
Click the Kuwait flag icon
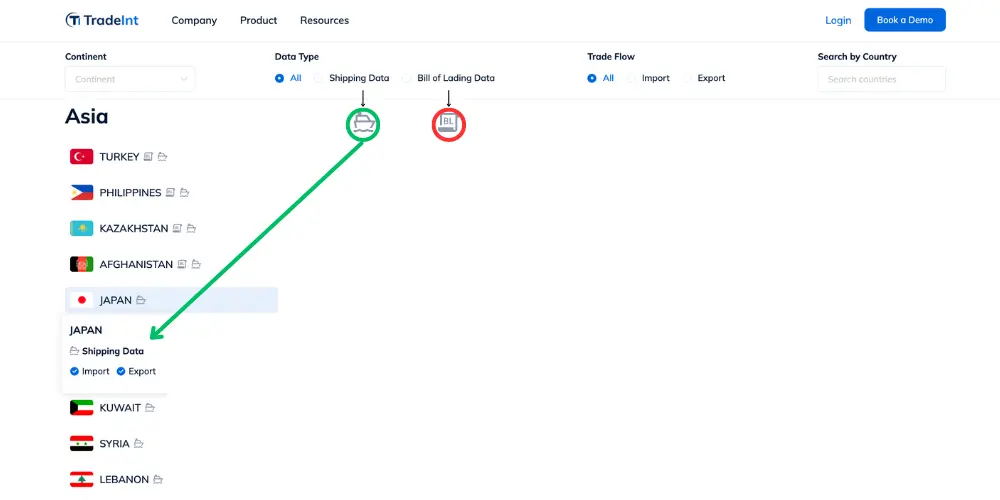(x=82, y=408)
